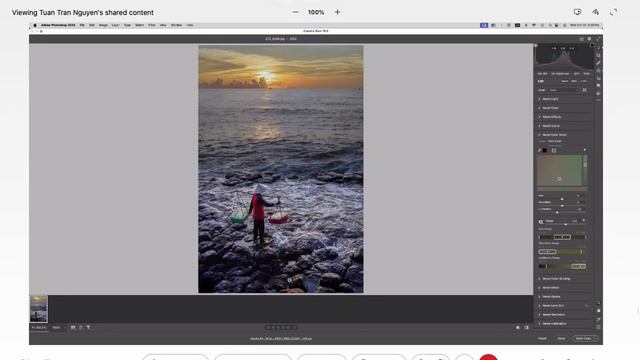The image size is (640, 360).
Task: Click the Cancel button
Action: (x=542, y=338)
